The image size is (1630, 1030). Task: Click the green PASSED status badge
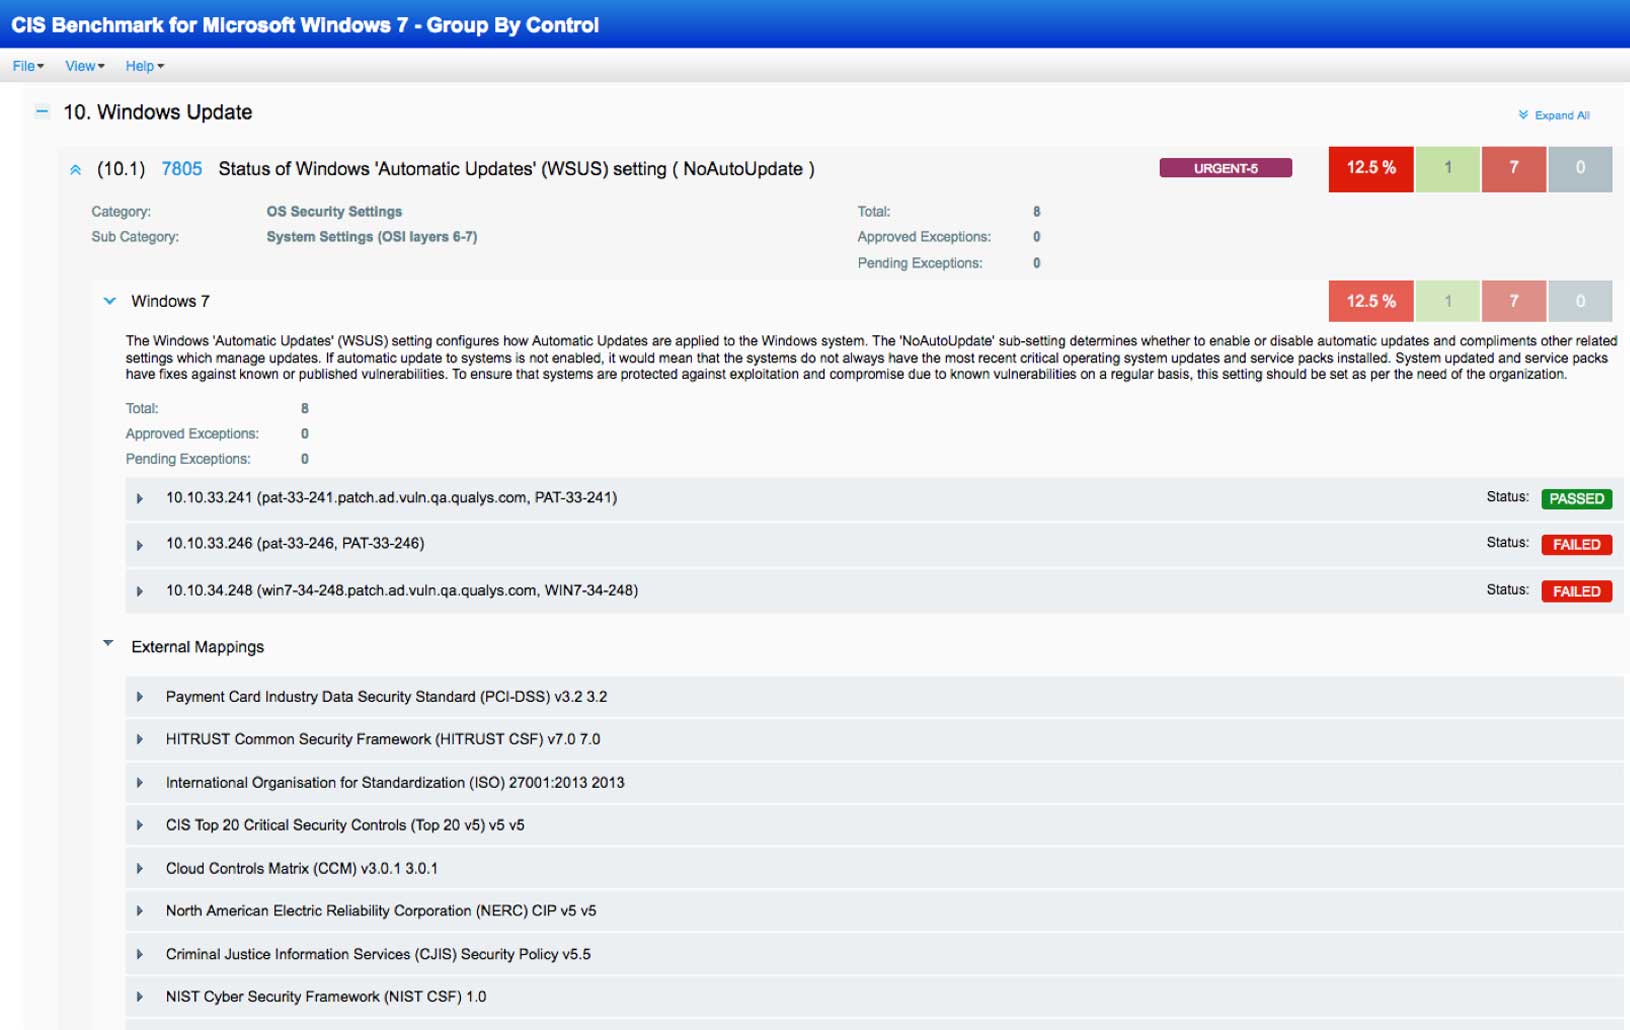tap(1577, 498)
